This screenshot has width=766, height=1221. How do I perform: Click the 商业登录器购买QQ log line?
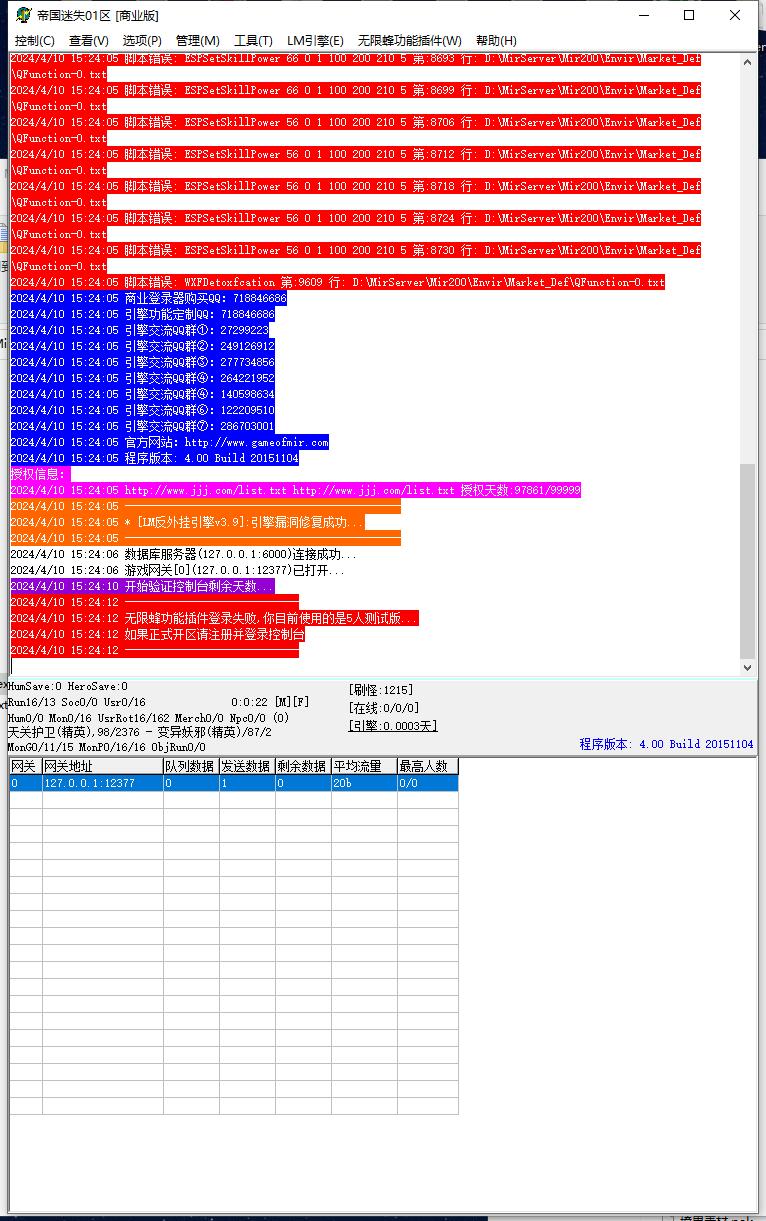pos(148,298)
